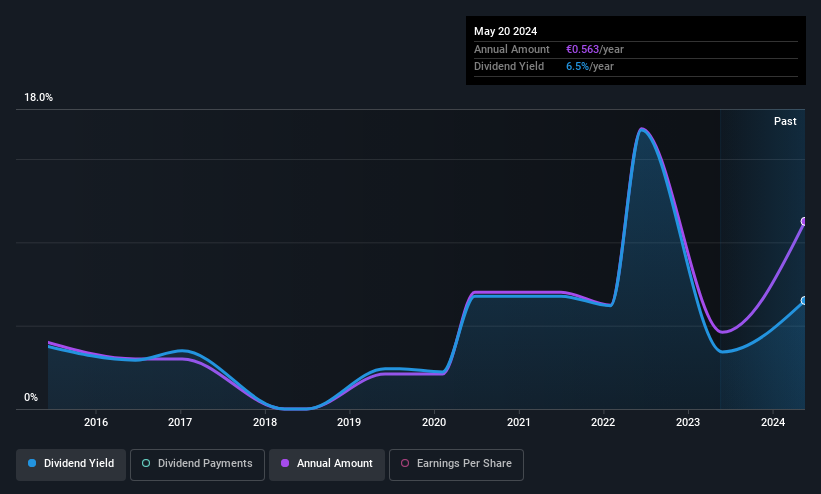Click the €0.563 annual amount value
821x494 pixels.
pos(582,49)
